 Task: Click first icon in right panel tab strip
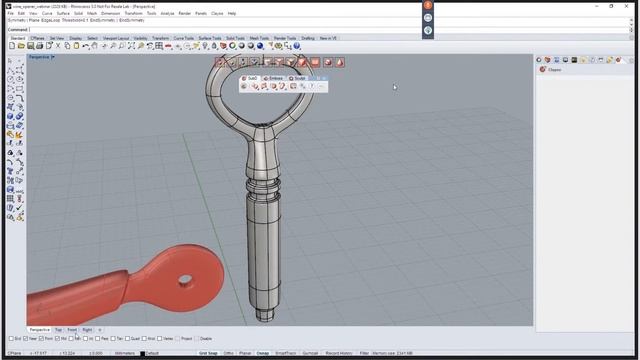[x=539, y=60]
